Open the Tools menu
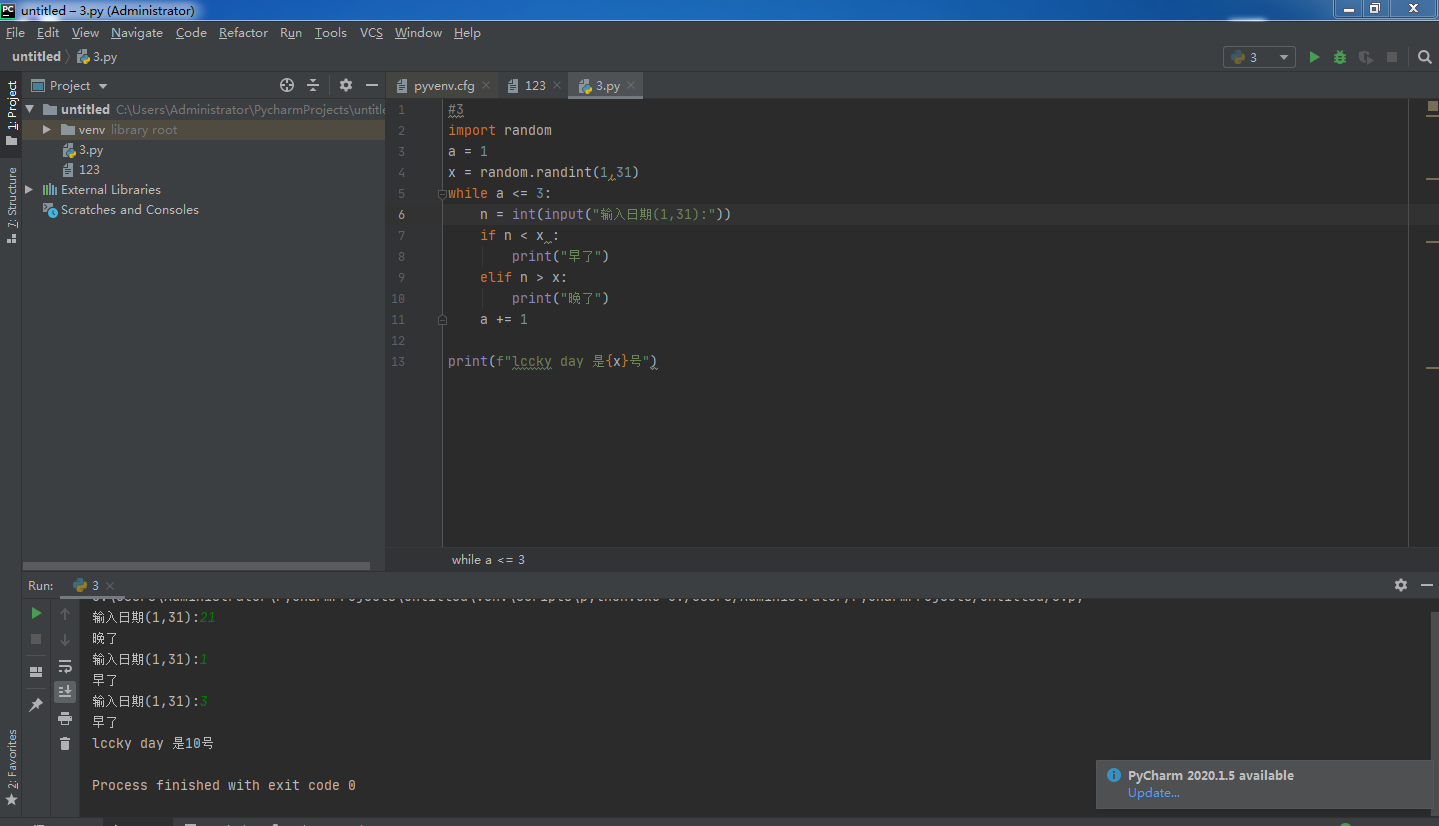 click(x=330, y=33)
